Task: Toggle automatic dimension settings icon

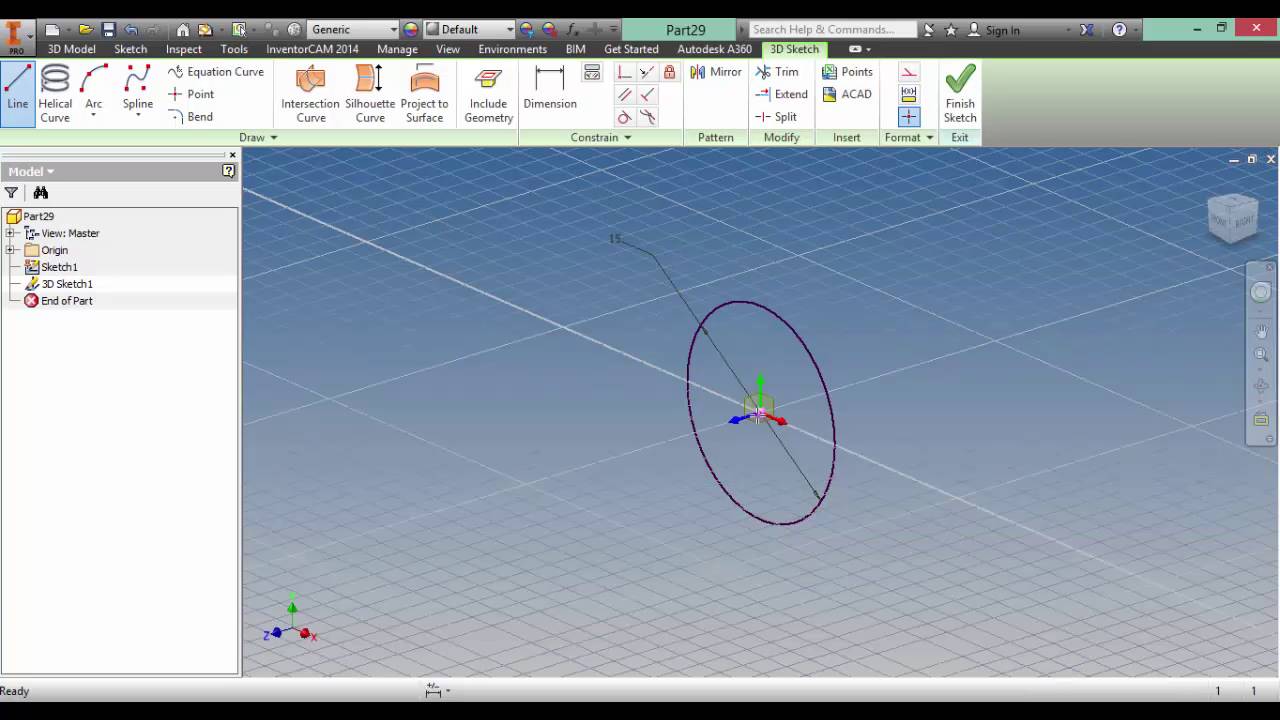Action: pos(592,72)
